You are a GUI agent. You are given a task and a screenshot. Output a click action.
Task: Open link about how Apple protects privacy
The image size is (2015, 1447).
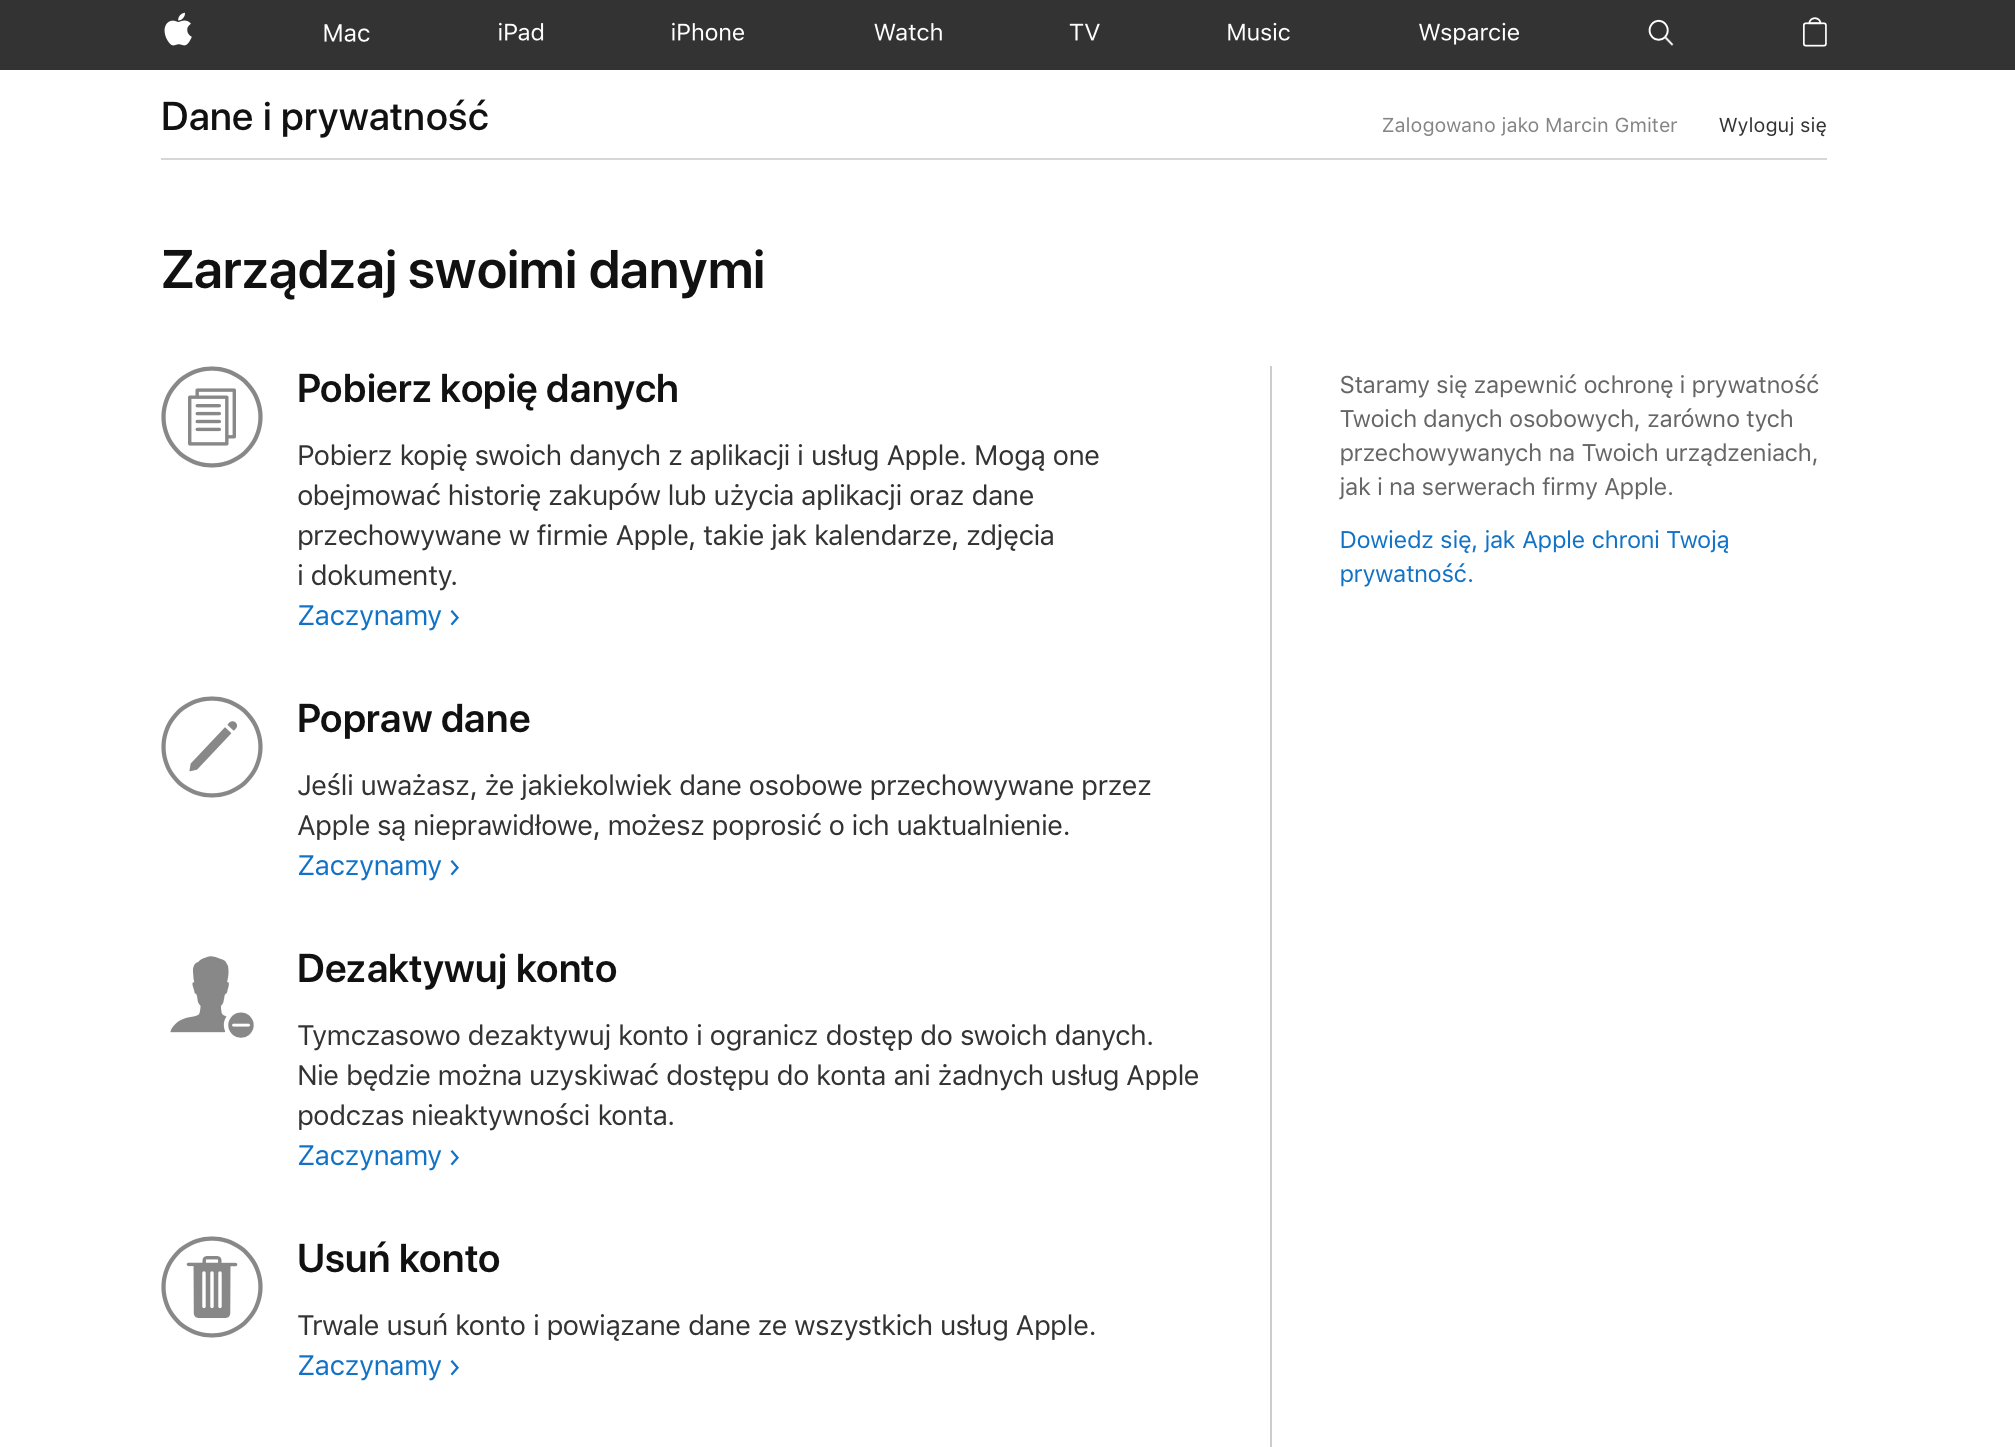tap(1534, 557)
